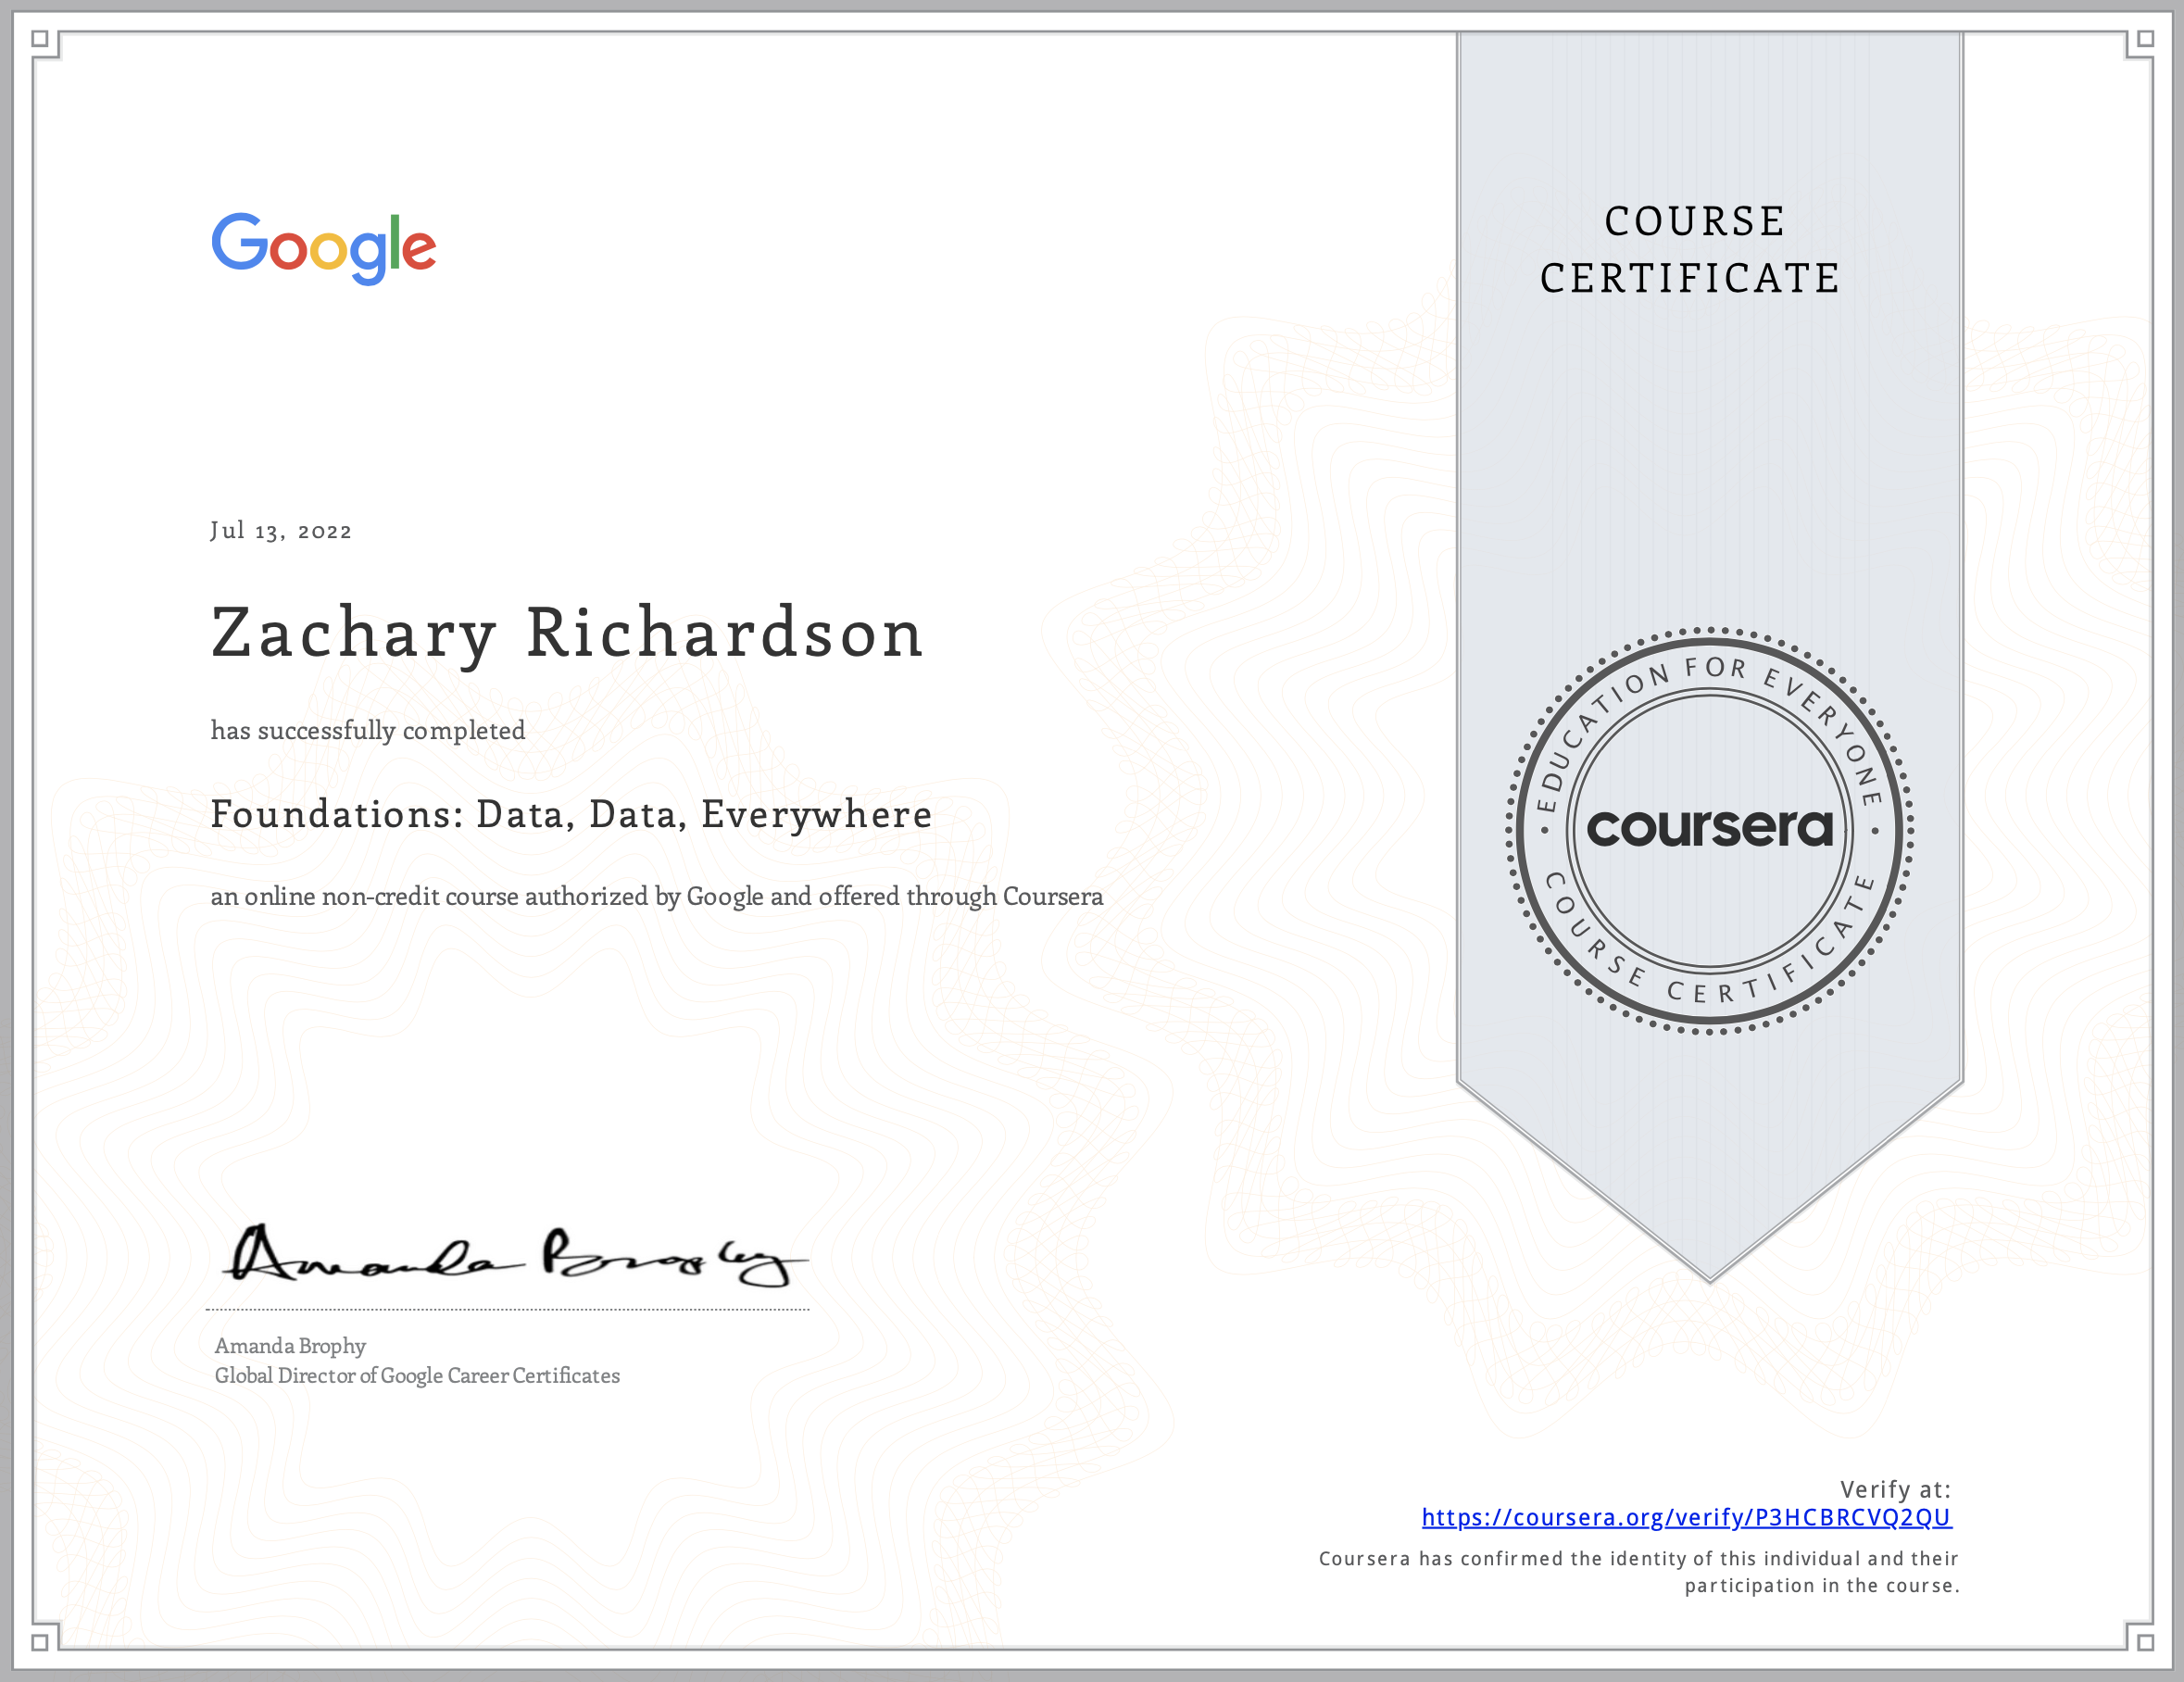Click the top-left corner ornament square
The height and width of the screenshot is (1682, 2184).
(40, 39)
